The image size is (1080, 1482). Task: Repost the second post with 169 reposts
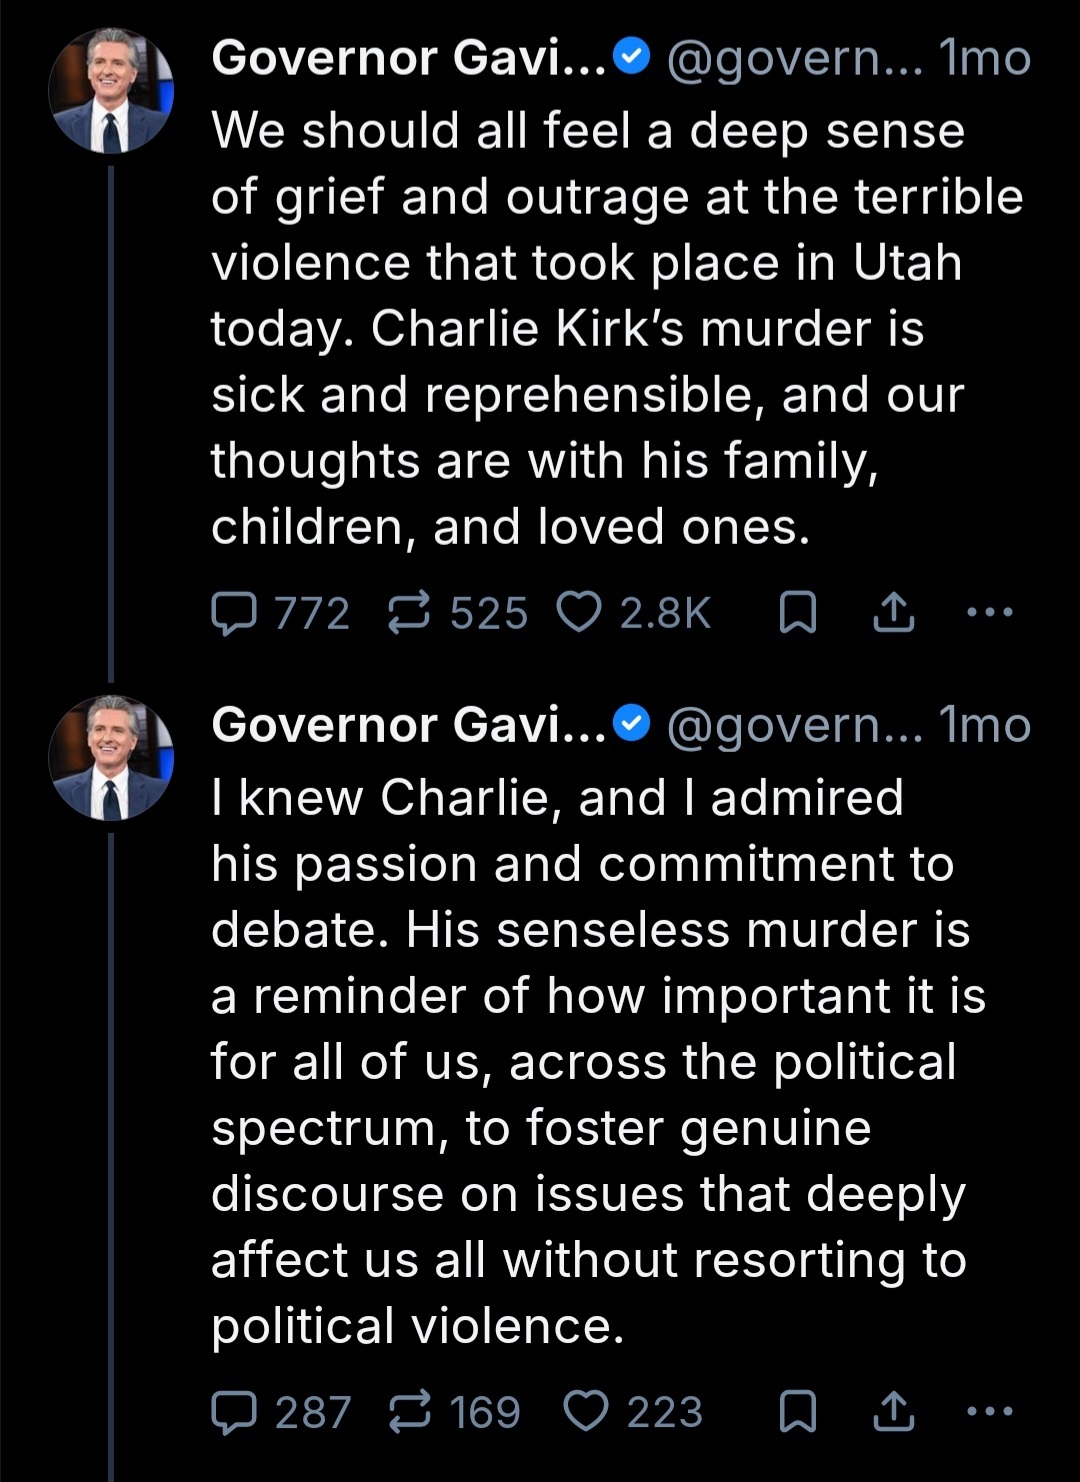[409, 1412]
